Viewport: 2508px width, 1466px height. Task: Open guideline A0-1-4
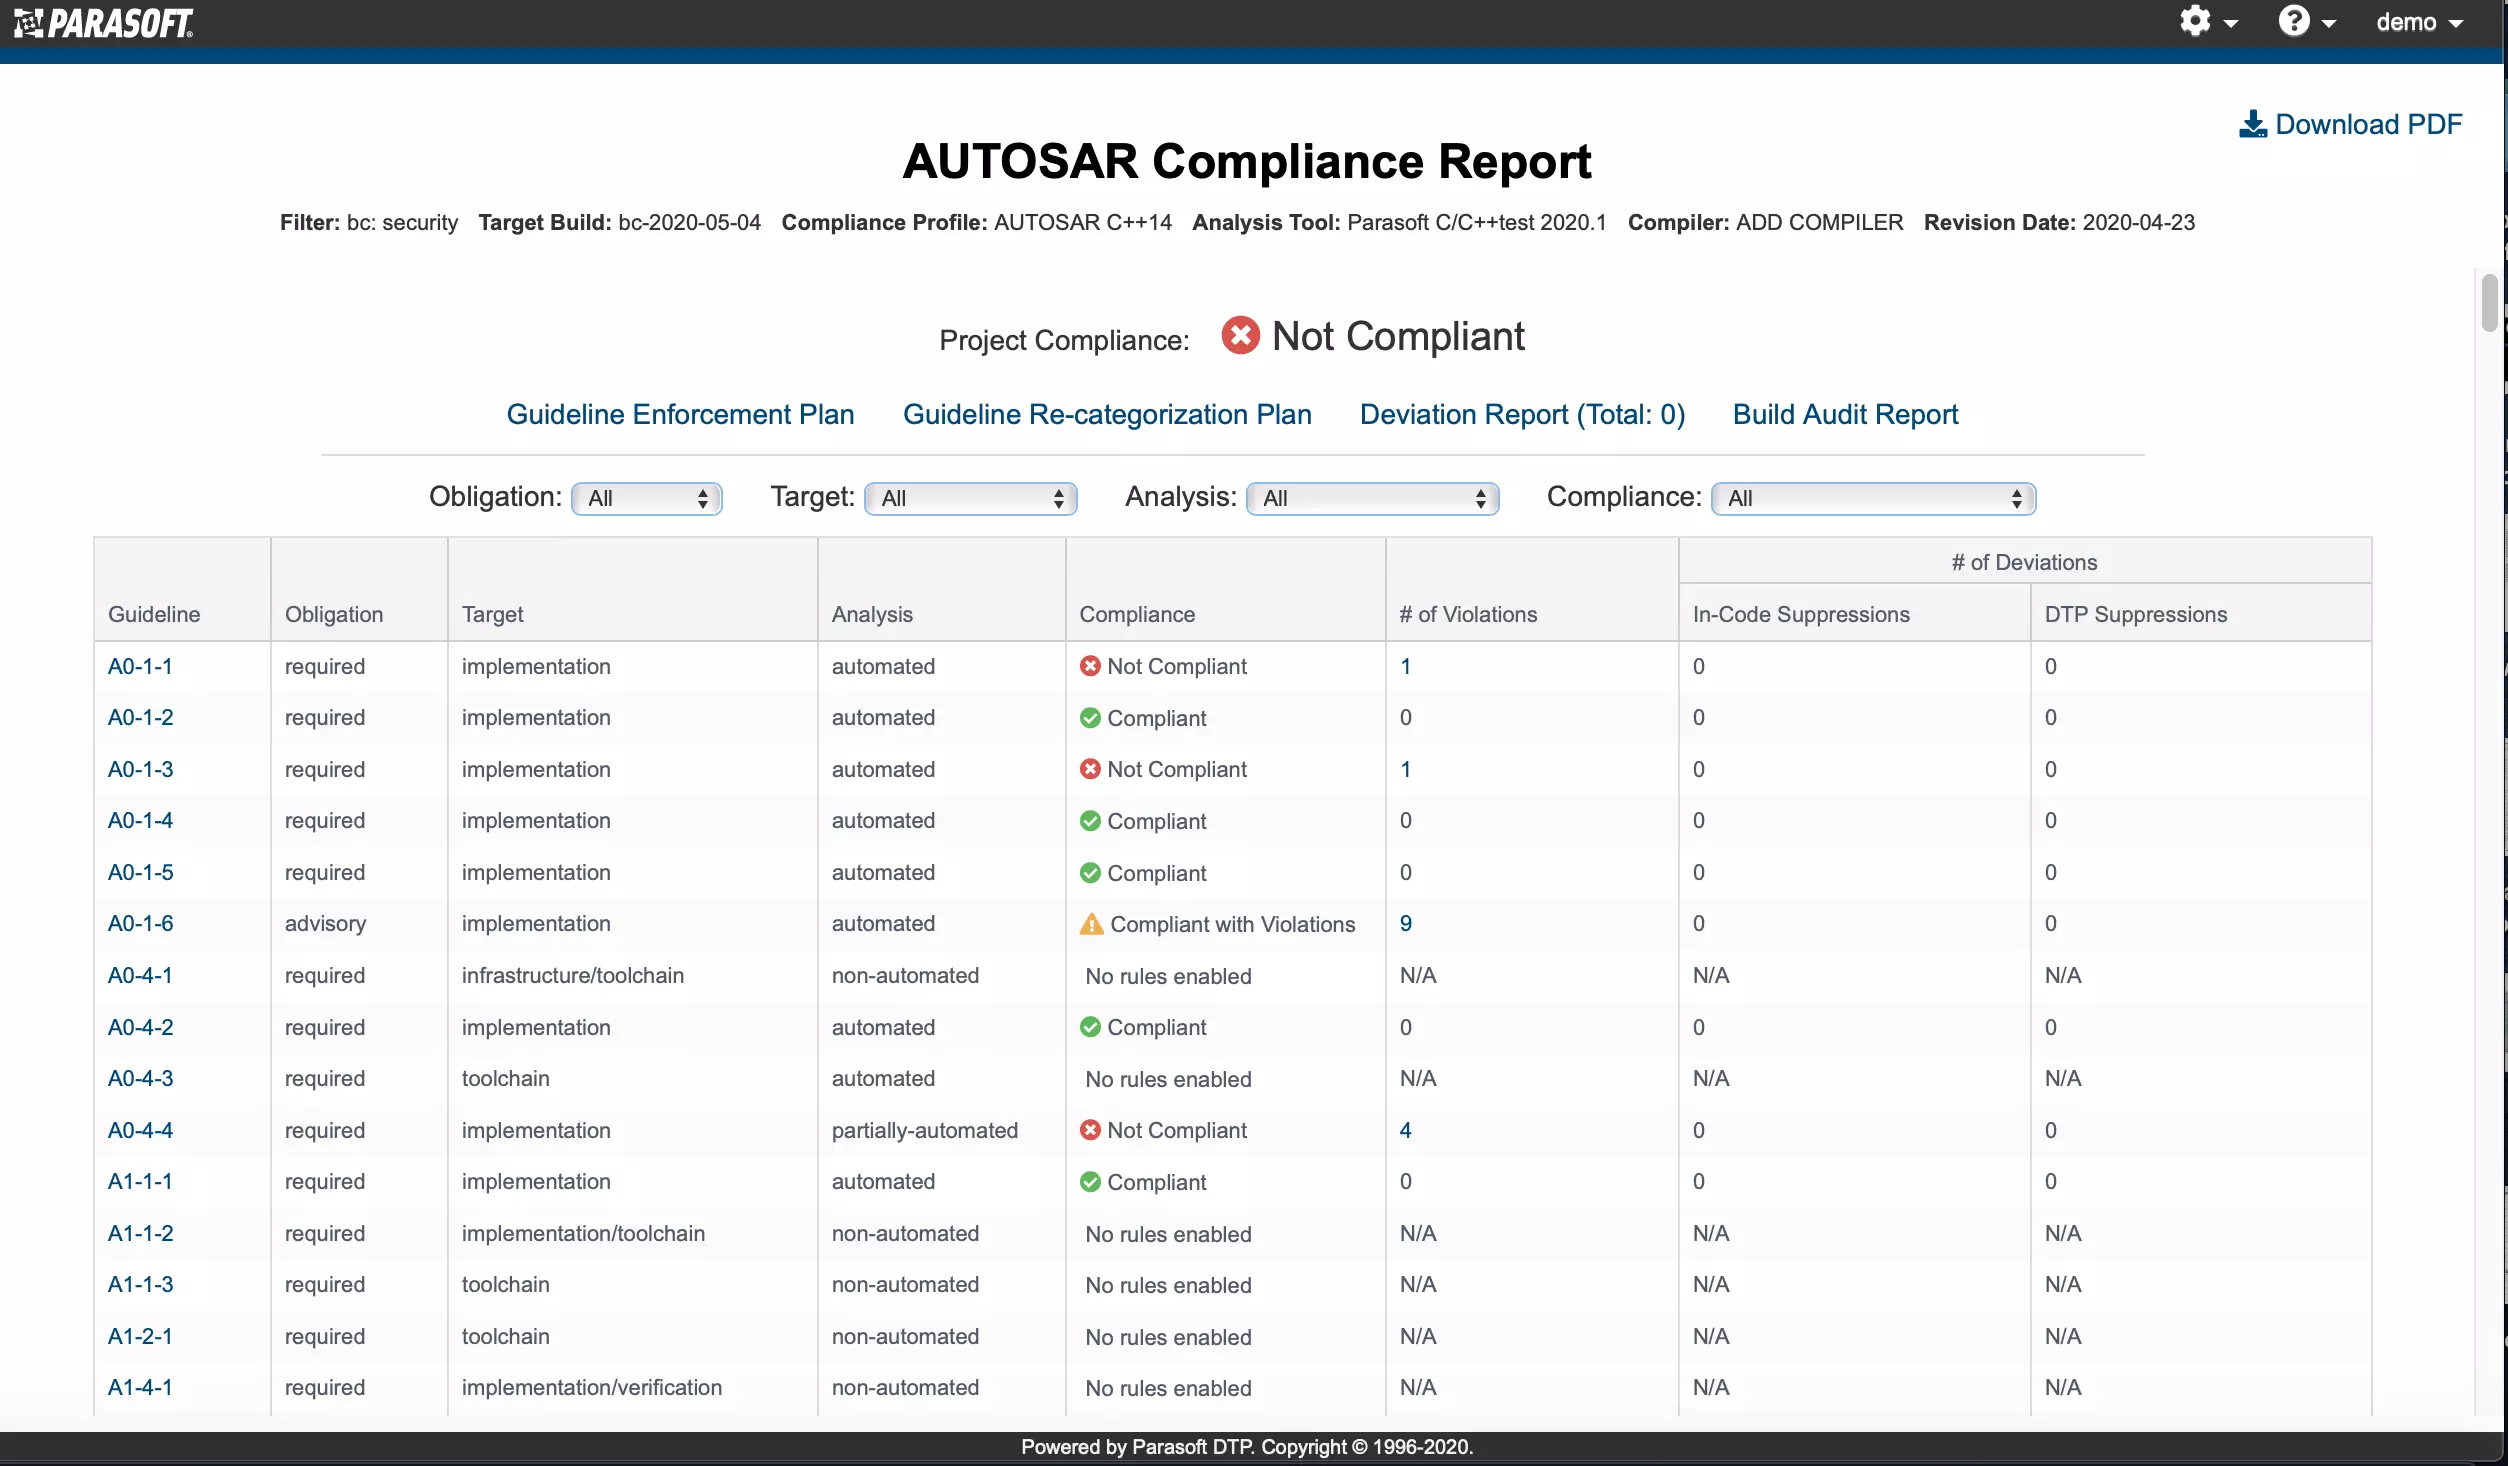tap(140, 820)
